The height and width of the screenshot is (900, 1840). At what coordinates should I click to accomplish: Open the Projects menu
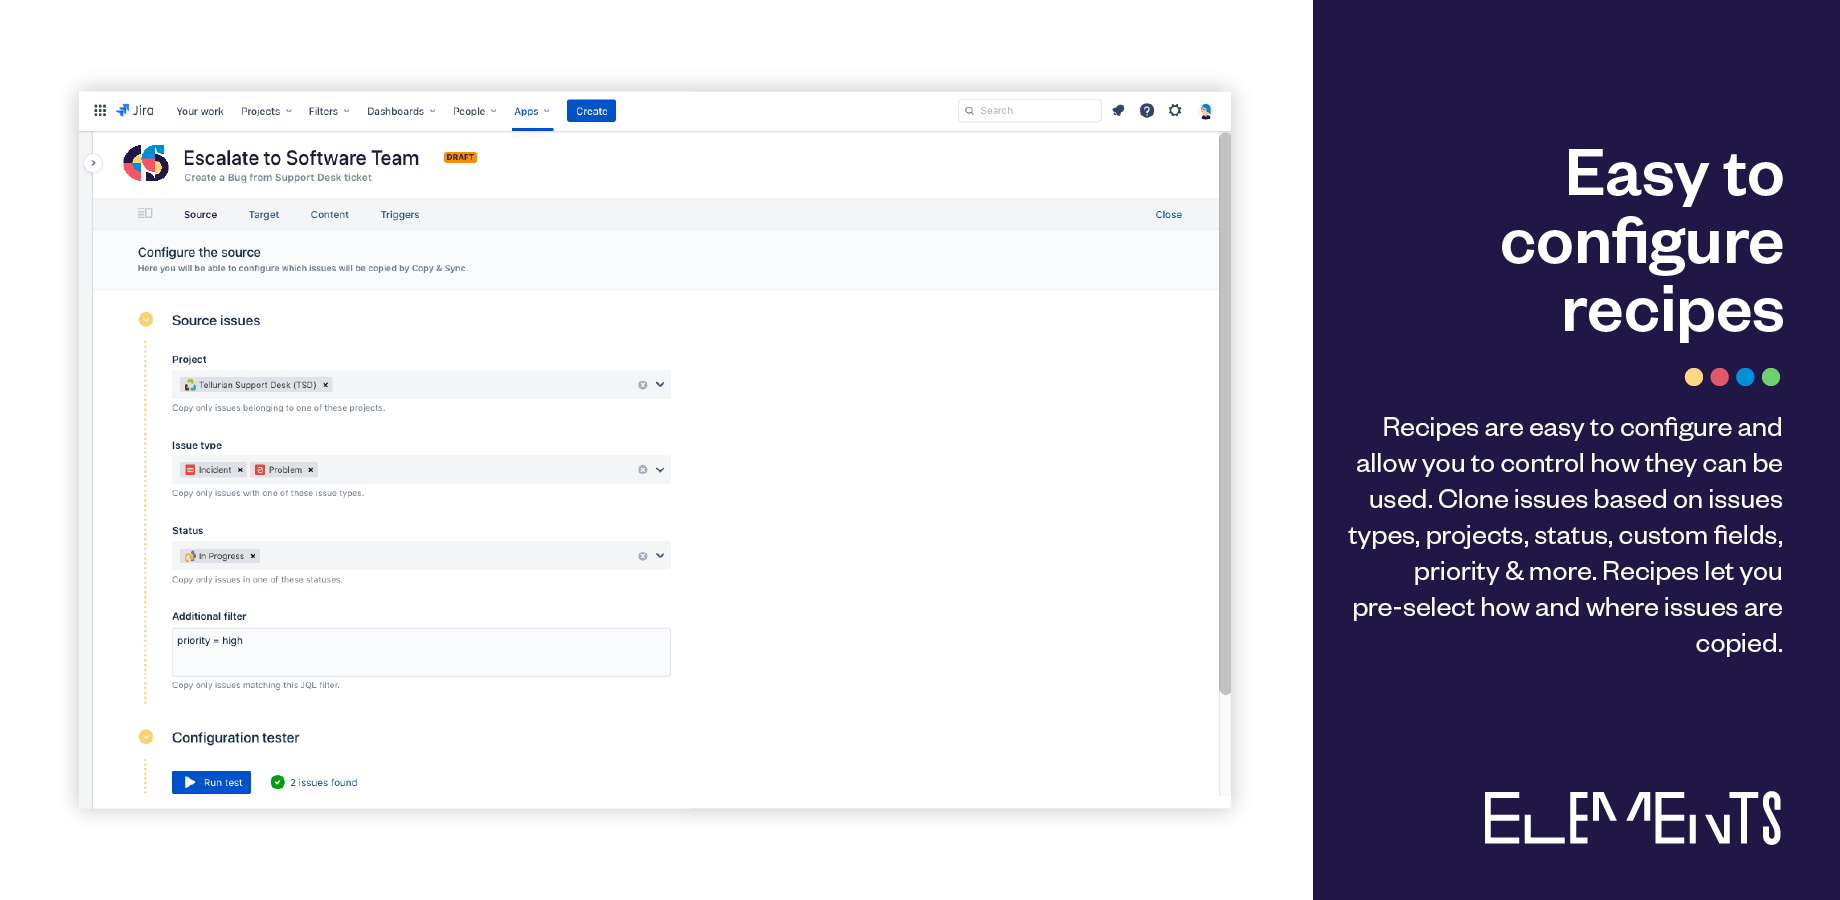(266, 111)
